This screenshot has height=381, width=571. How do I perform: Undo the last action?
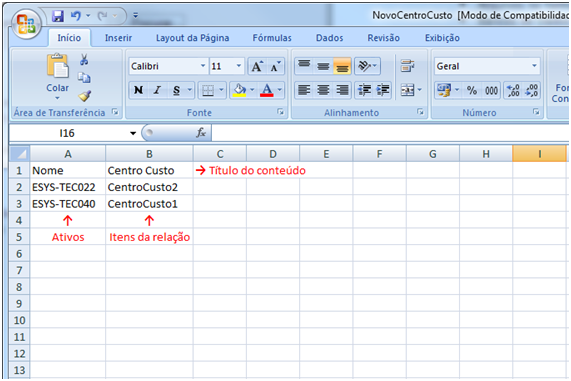coord(76,16)
